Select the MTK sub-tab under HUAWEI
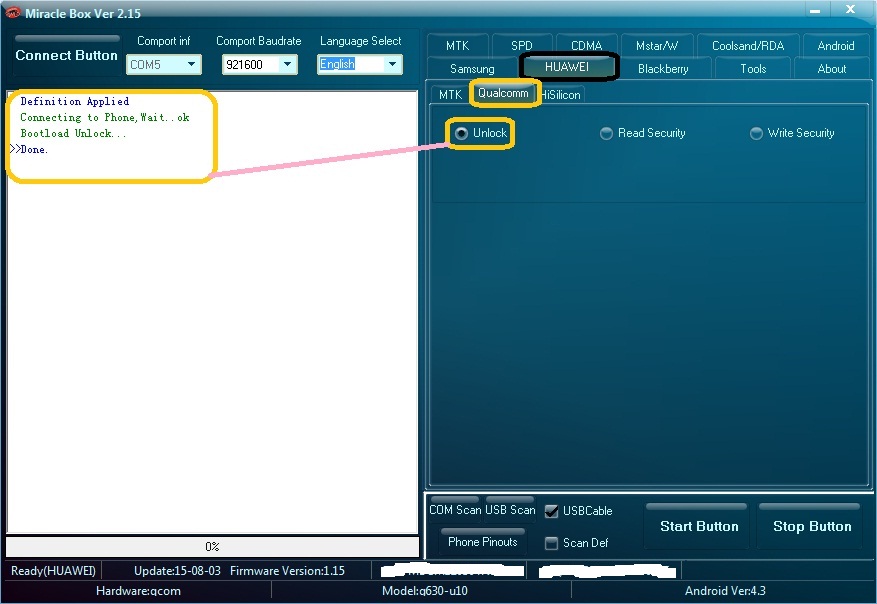Screen dimensions: 877x604 point(450,95)
